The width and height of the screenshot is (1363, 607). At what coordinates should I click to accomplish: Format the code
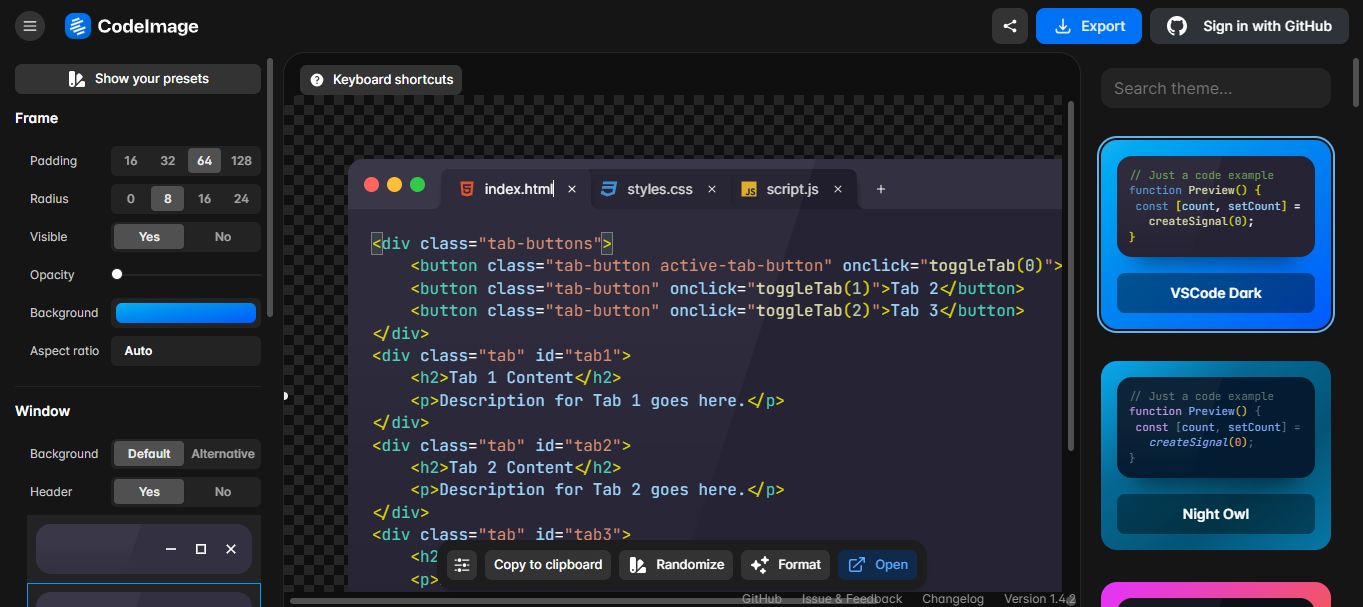785,565
